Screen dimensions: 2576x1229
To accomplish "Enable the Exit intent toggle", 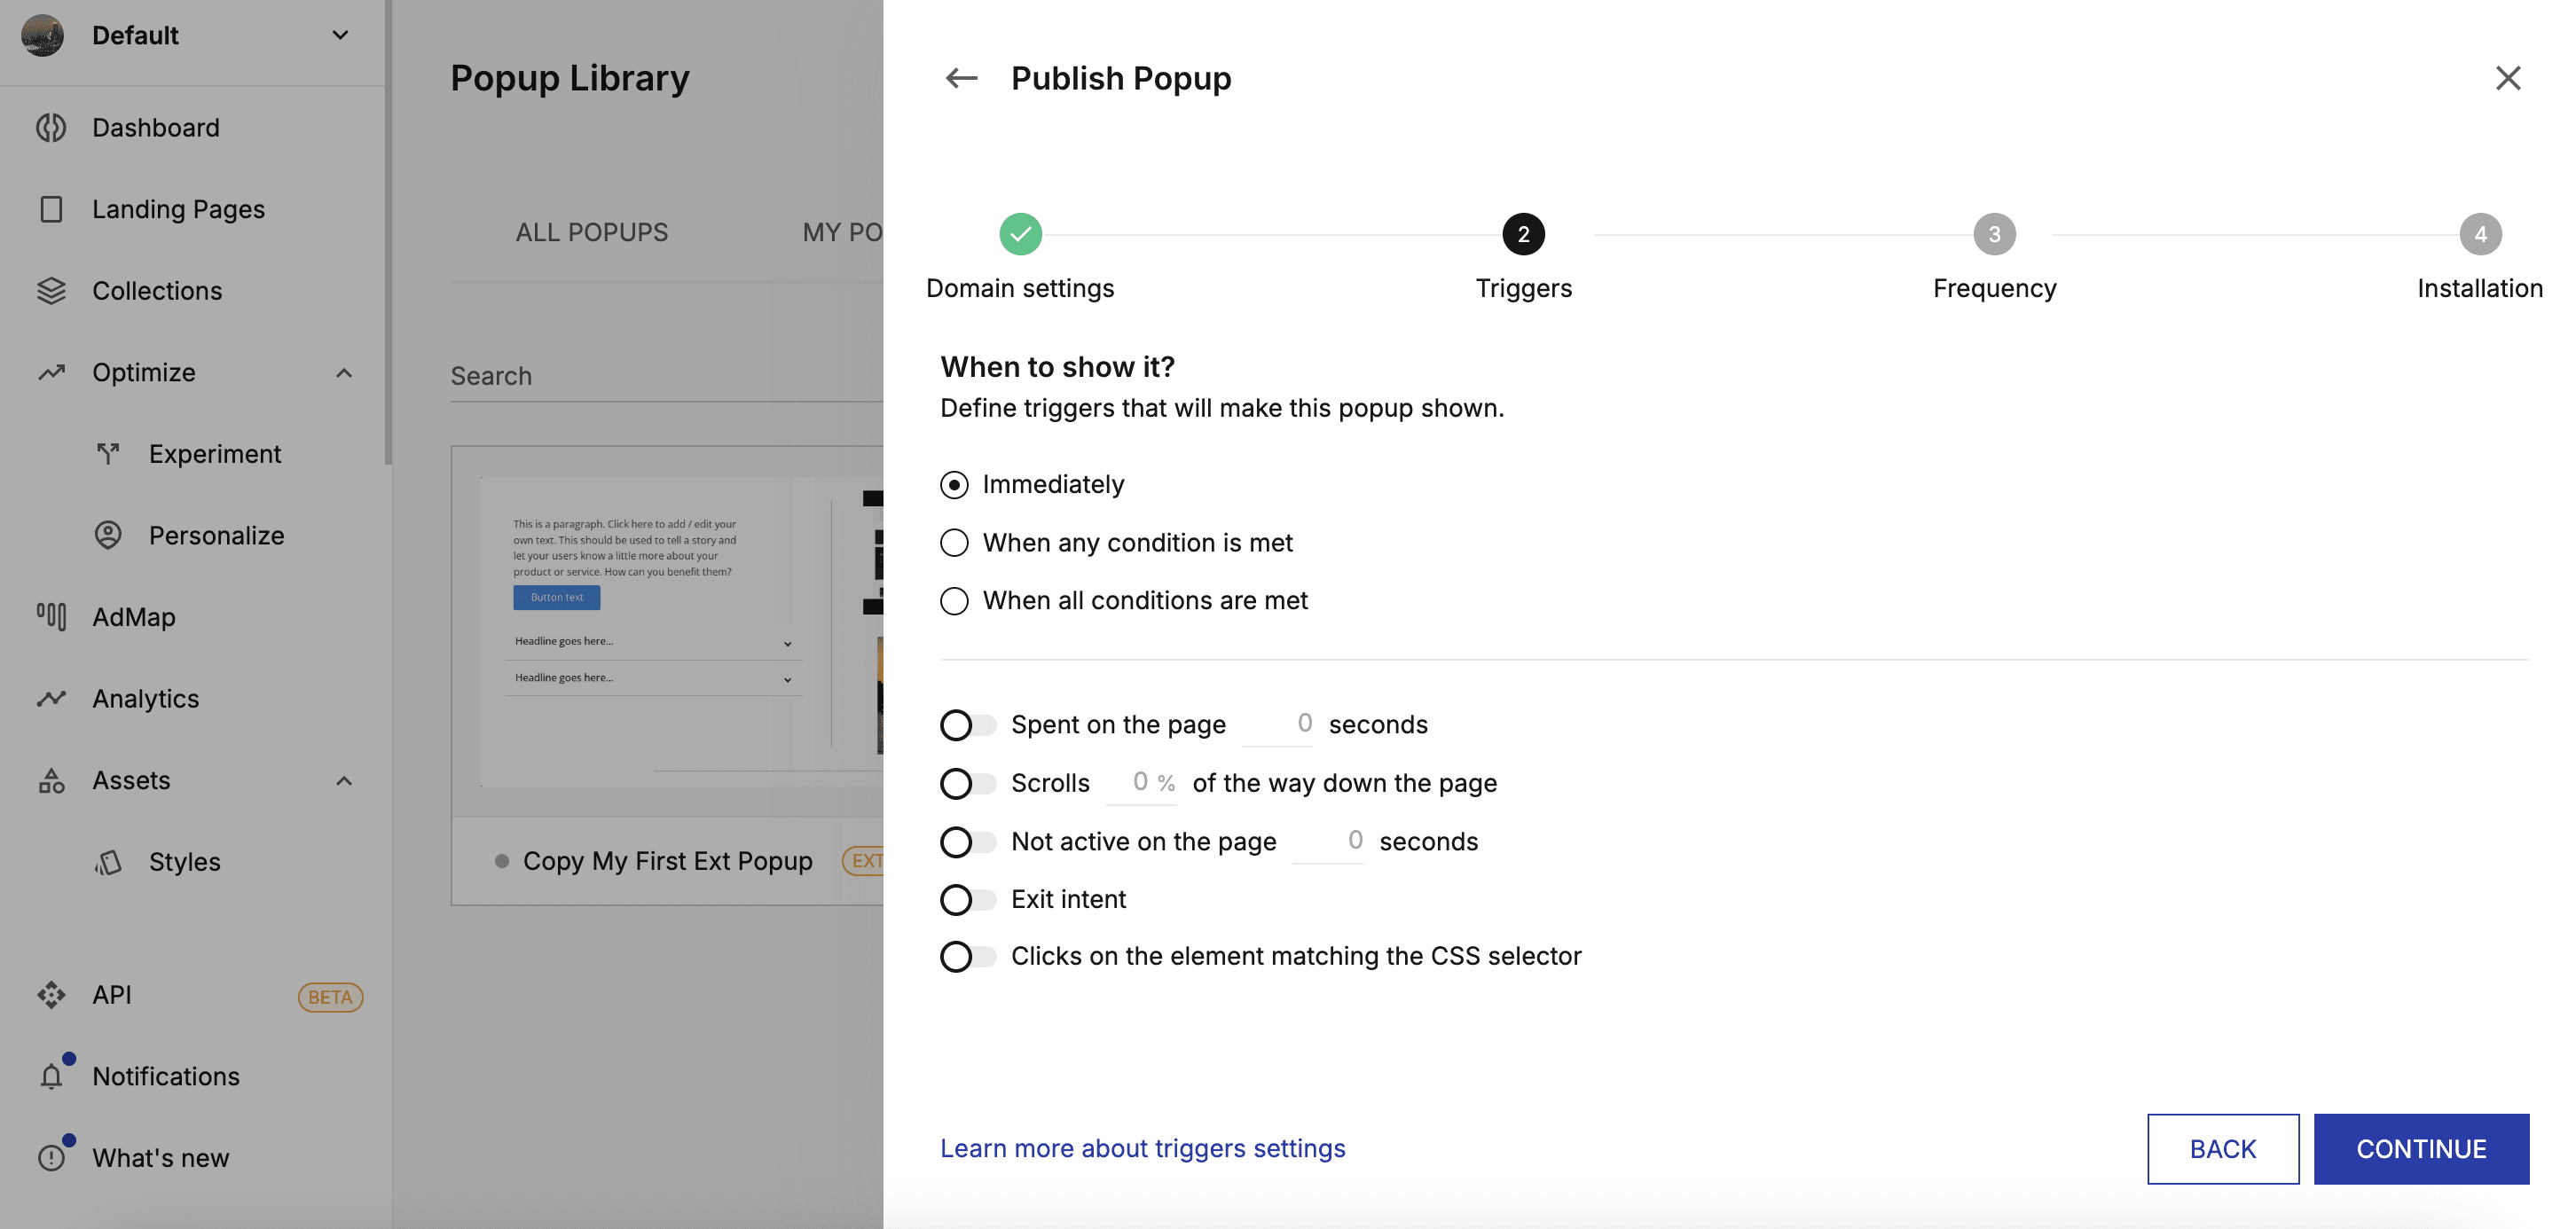I will [x=967, y=900].
